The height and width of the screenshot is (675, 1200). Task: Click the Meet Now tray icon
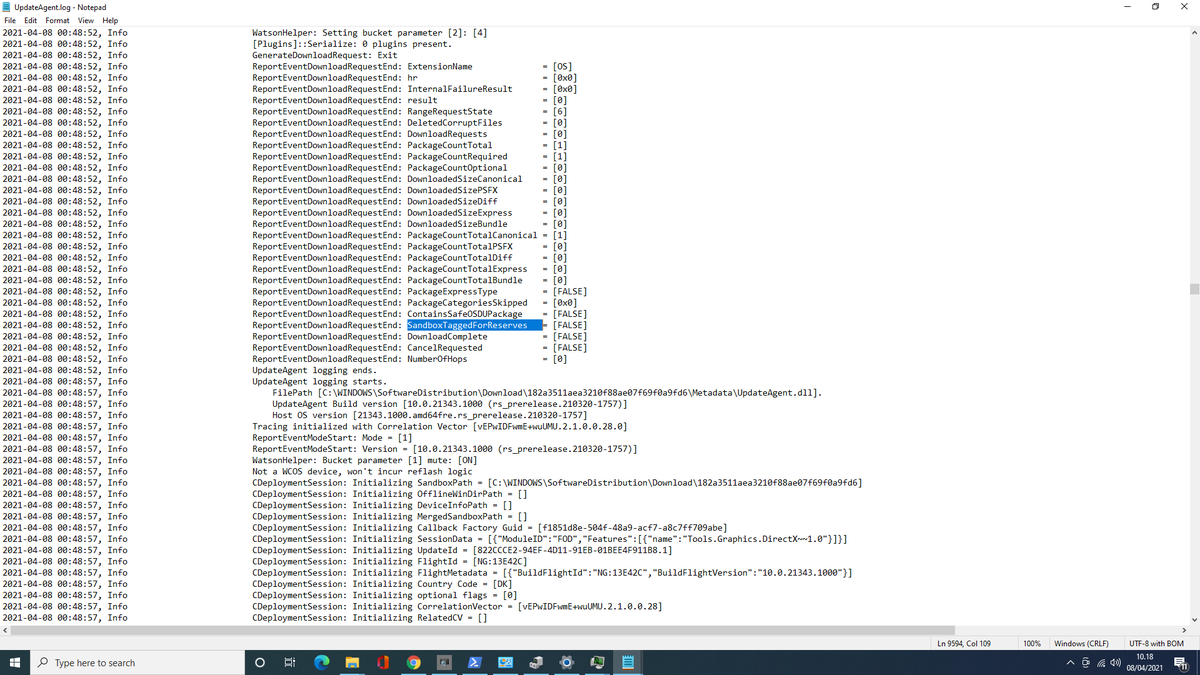tap(1086, 663)
